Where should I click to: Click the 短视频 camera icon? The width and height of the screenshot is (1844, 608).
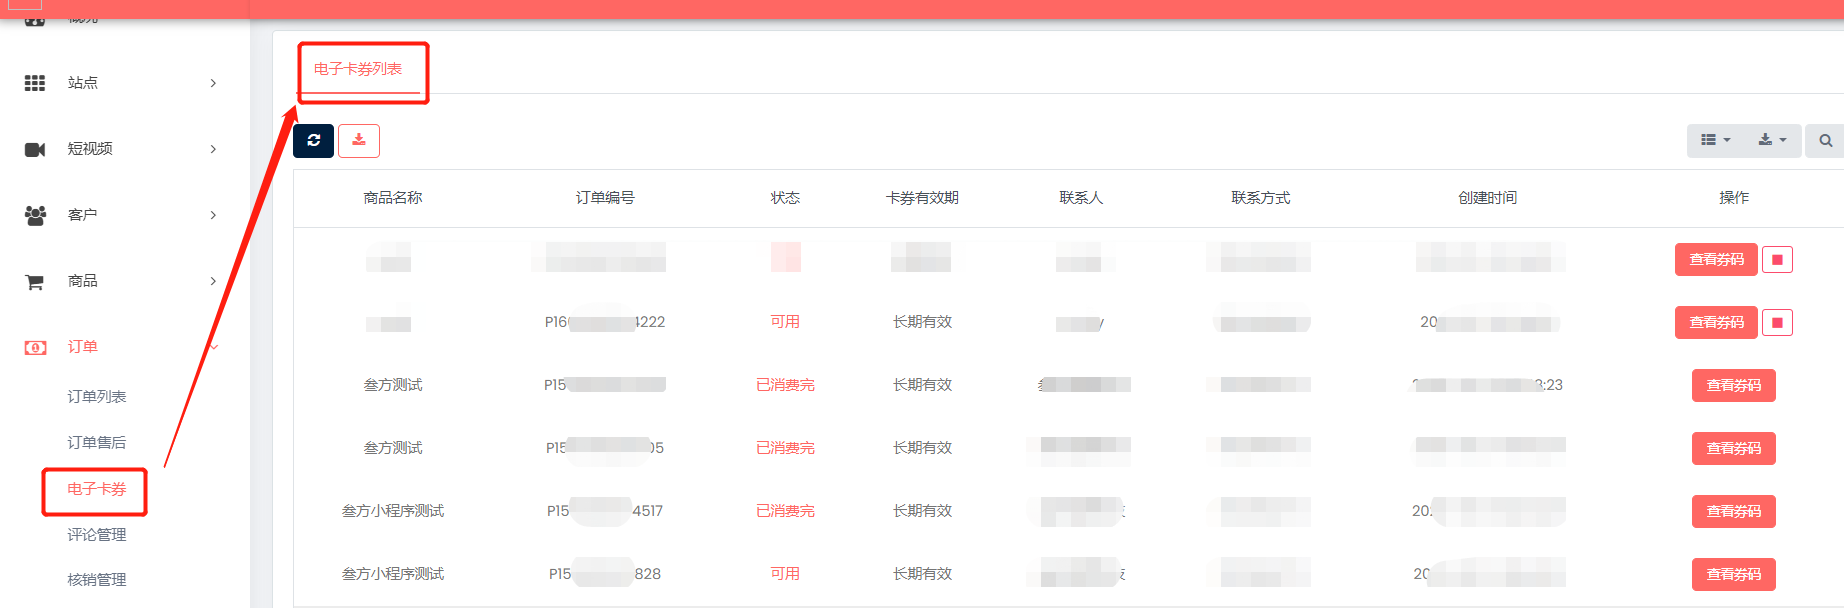tap(35, 149)
